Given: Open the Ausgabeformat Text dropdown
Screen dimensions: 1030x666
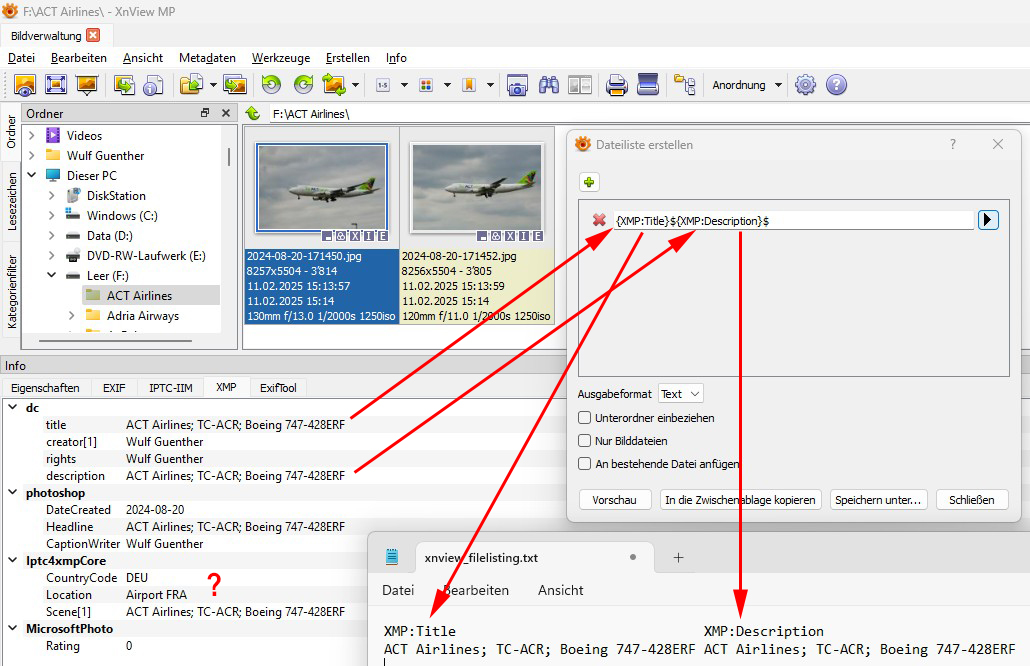Looking at the screenshot, I should (681, 393).
